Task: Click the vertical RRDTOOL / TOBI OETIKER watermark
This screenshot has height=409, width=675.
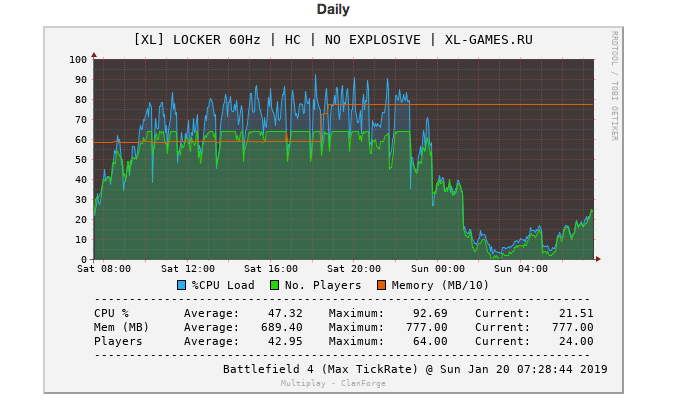Action: pyautogui.click(x=614, y=85)
